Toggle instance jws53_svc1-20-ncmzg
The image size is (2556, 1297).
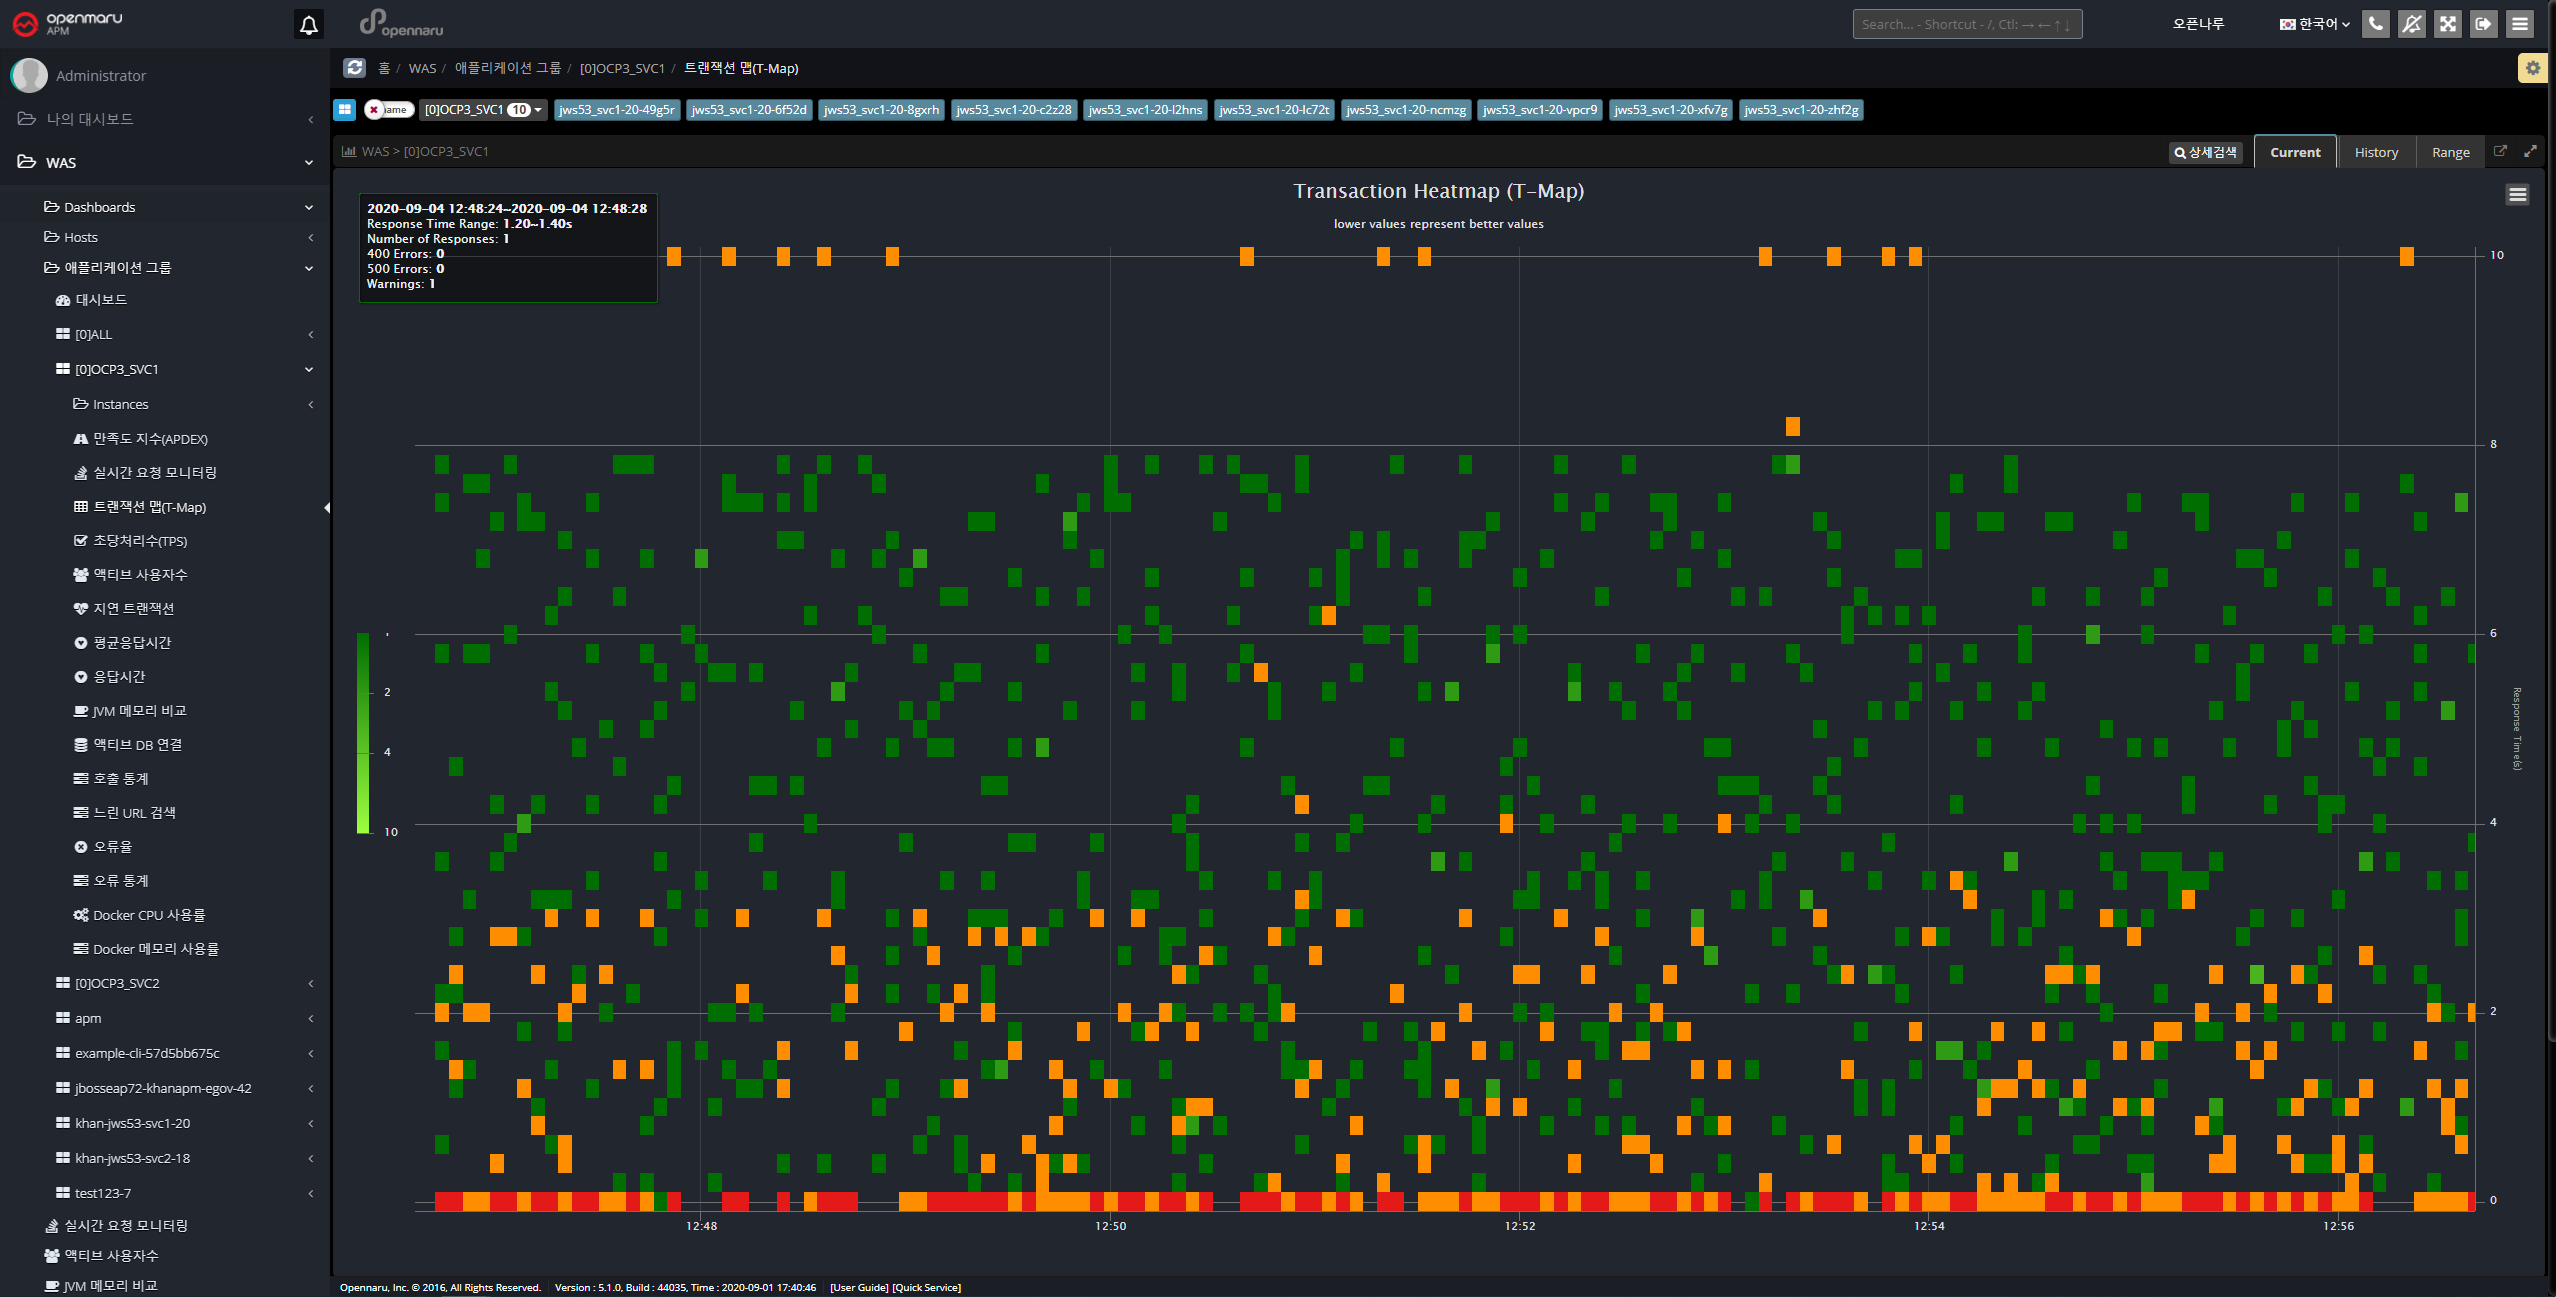[x=1406, y=110]
